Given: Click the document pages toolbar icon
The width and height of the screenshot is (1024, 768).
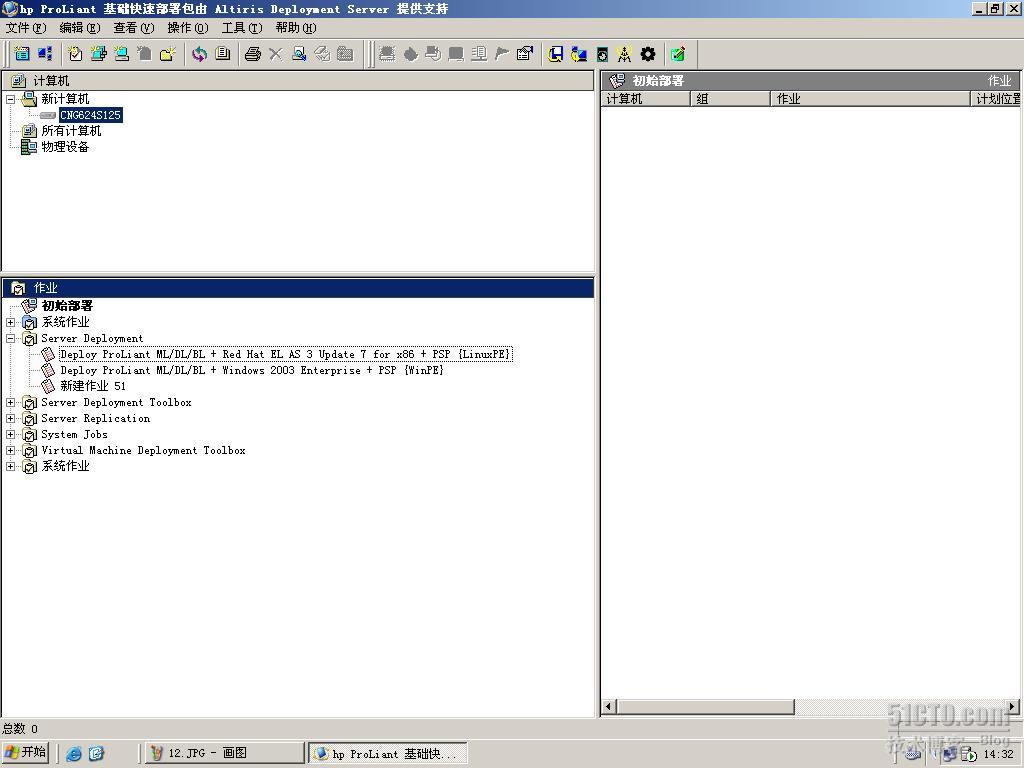Looking at the screenshot, I should [x=223, y=54].
